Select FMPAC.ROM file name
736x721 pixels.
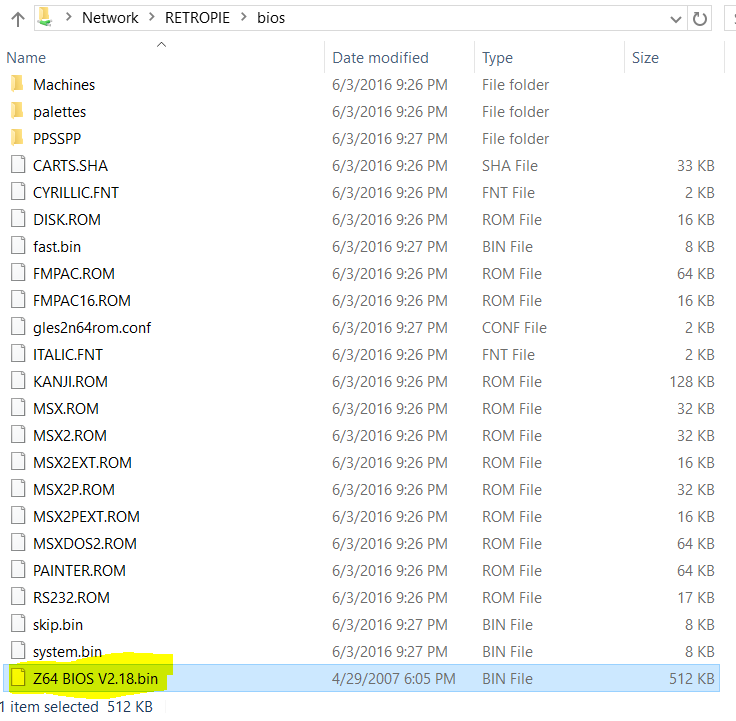(x=74, y=274)
